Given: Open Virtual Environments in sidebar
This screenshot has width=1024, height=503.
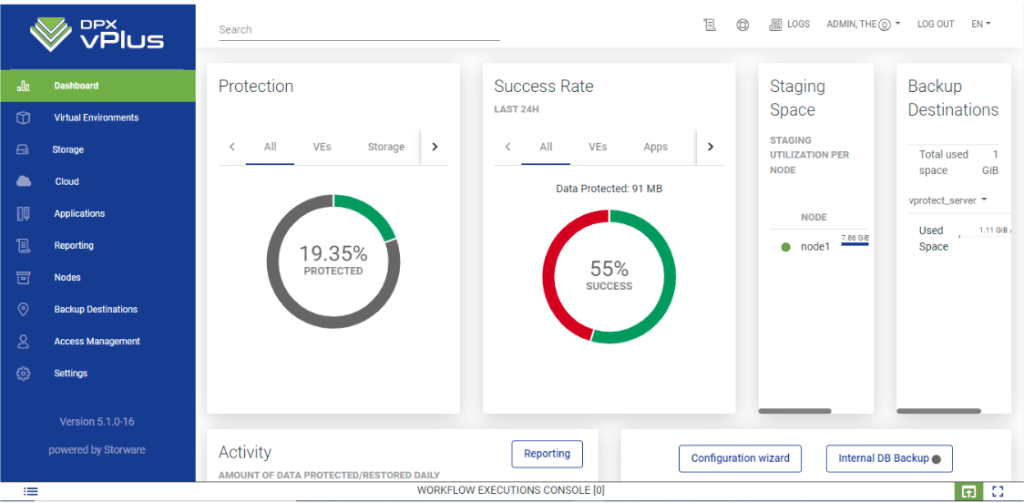Looking at the screenshot, I should tap(97, 118).
